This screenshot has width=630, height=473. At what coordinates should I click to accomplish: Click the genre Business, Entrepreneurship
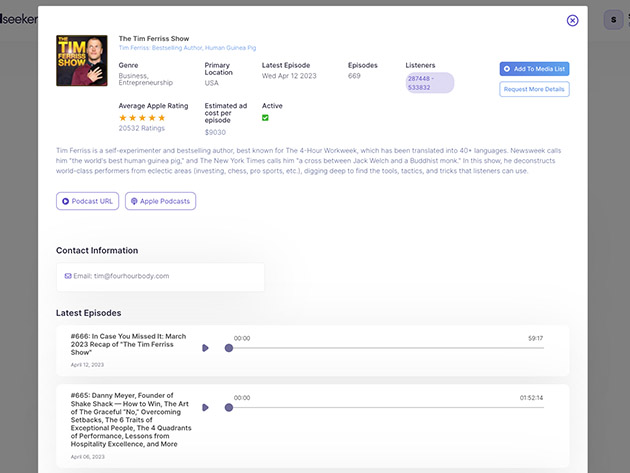coord(145,79)
